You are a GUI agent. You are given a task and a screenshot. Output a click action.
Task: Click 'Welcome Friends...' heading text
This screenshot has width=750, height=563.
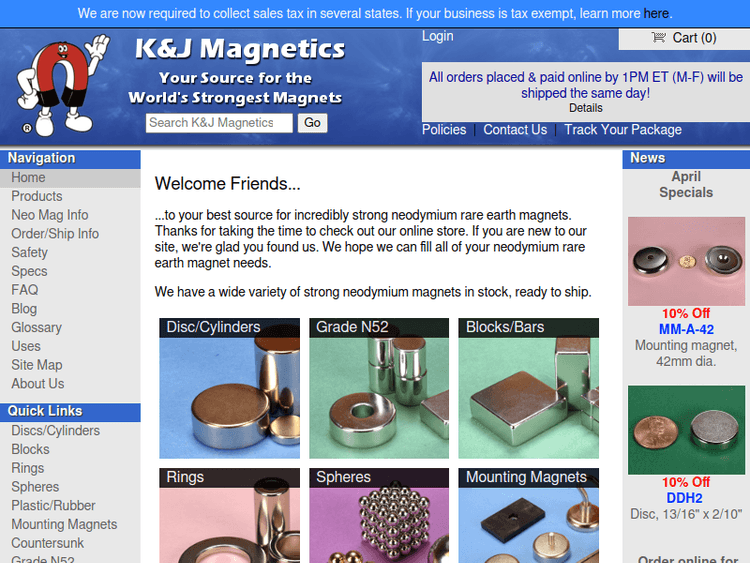228,184
